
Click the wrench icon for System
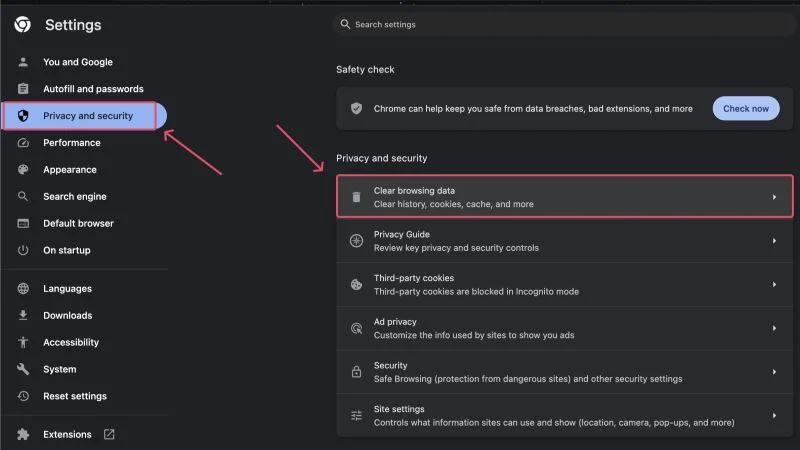point(23,369)
